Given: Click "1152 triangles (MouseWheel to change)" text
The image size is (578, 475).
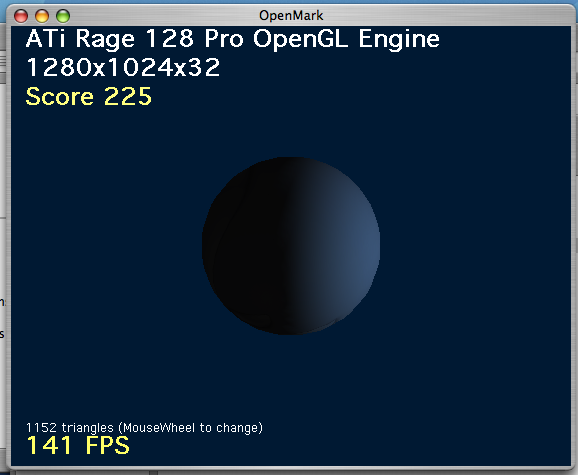Looking at the screenshot, I should tap(144, 428).
